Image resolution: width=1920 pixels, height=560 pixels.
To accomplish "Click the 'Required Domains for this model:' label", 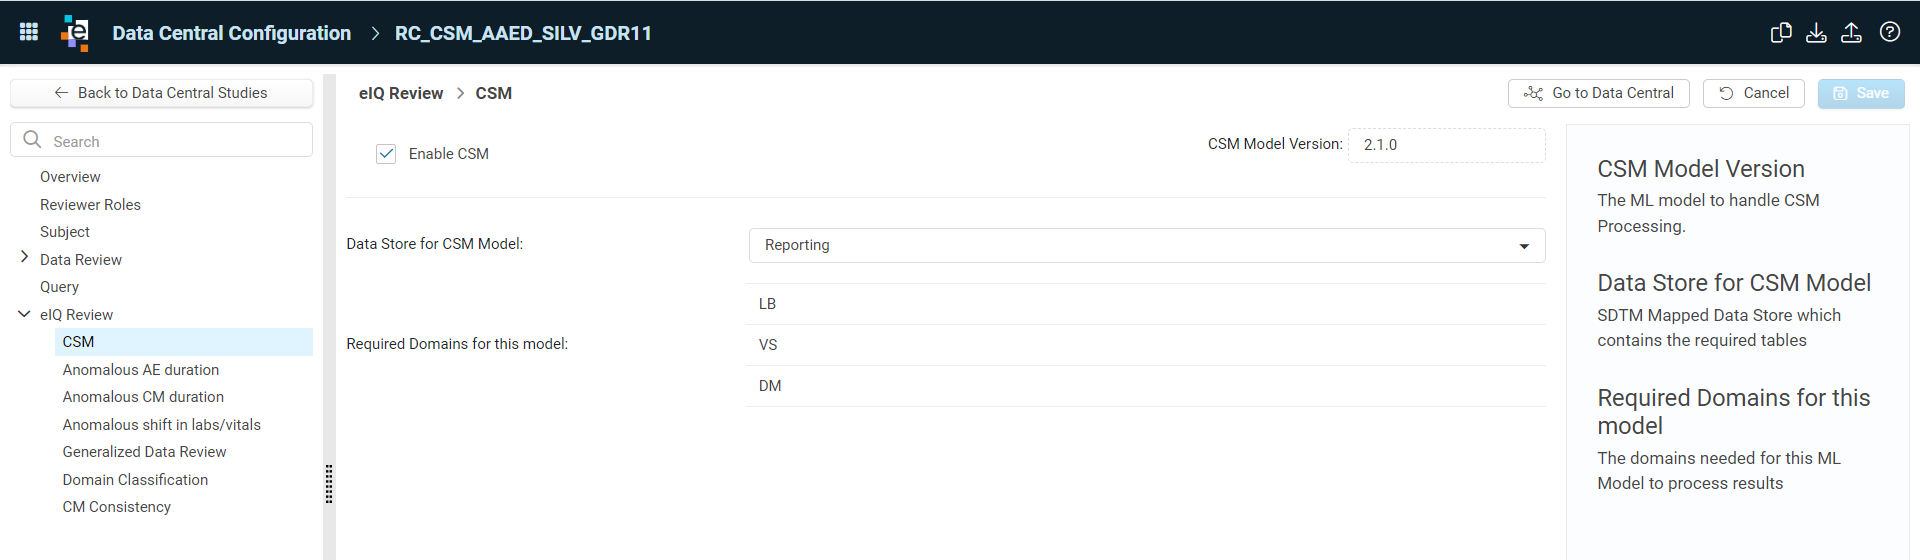I will click(457, 344).
